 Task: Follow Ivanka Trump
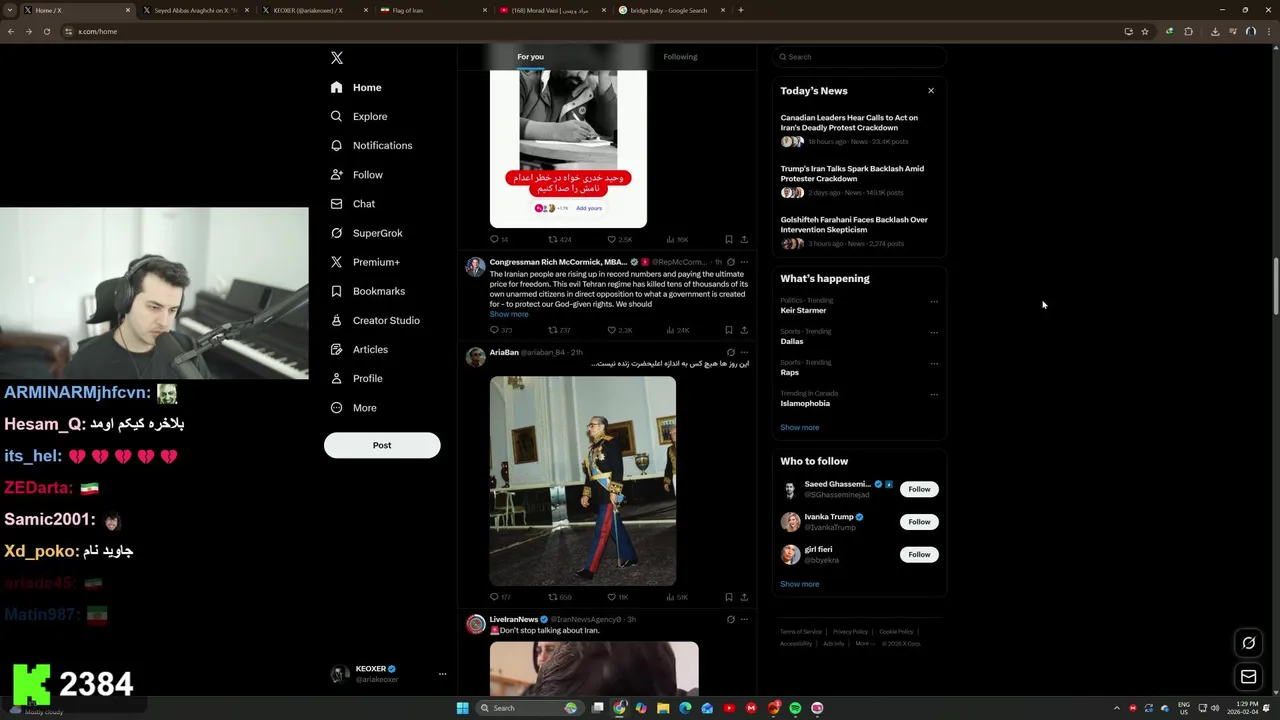point(919,522)
